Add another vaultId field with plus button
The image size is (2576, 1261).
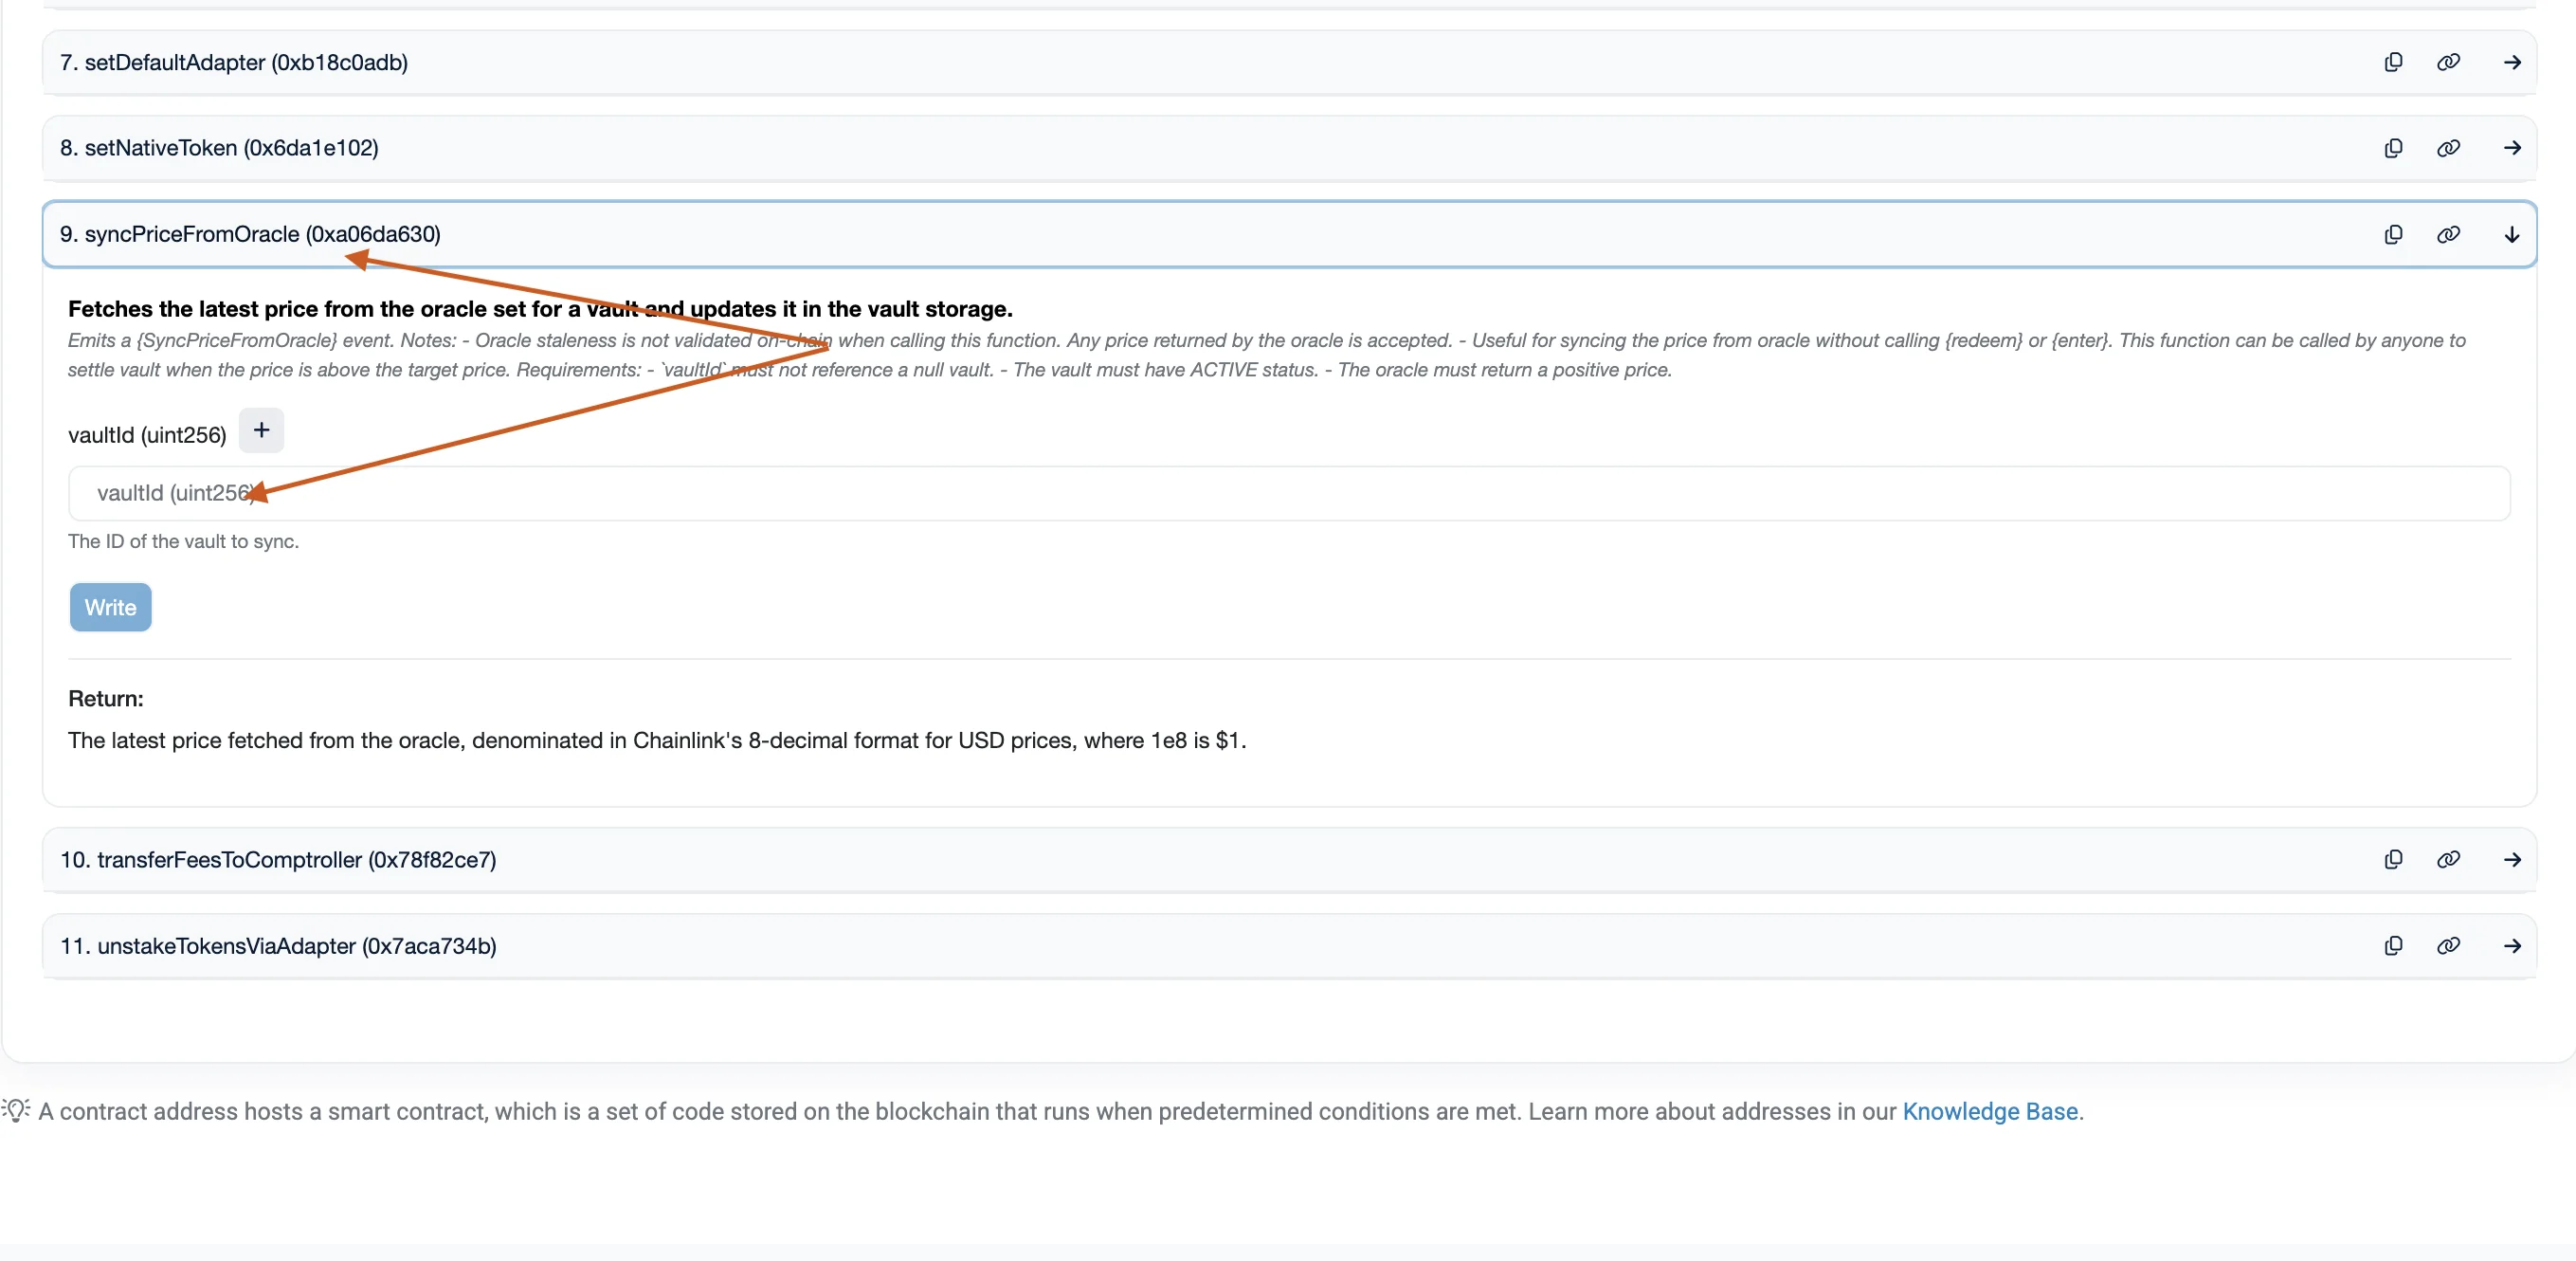[x=262, y=430]
